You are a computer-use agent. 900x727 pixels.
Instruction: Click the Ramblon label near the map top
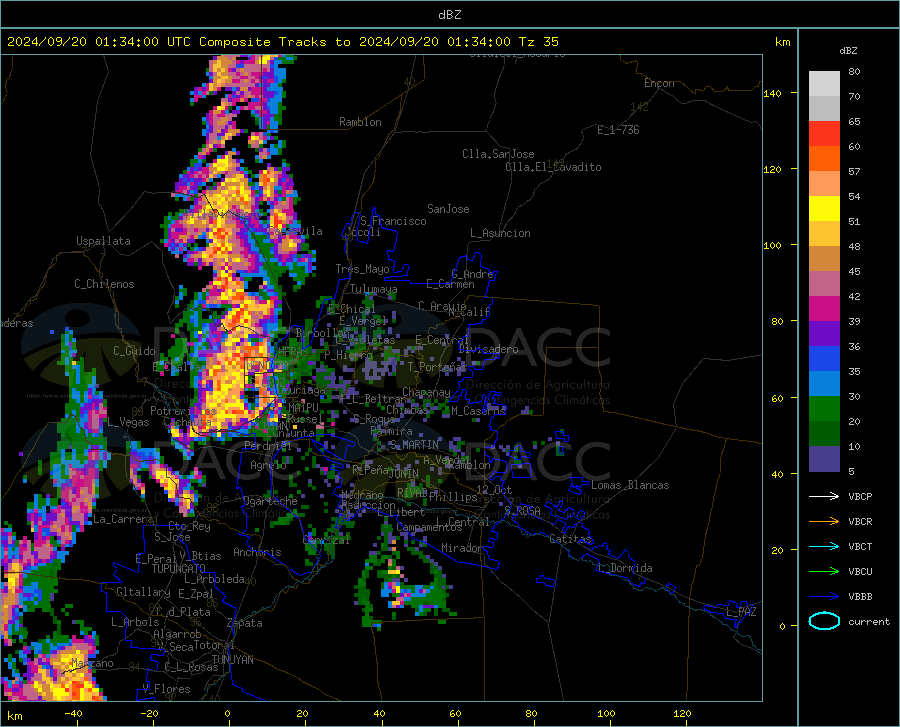(x=360, y=122)
